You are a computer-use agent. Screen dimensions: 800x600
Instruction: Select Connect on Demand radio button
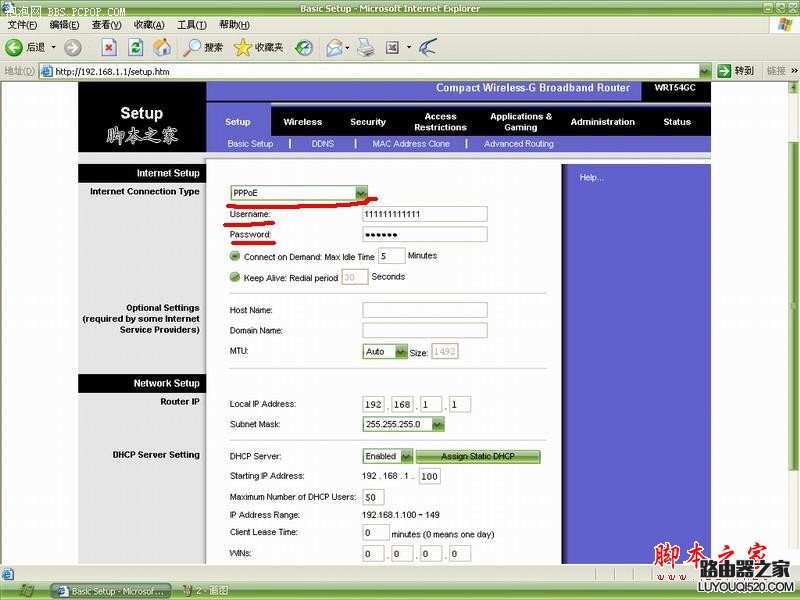click(x=235, y=256)
